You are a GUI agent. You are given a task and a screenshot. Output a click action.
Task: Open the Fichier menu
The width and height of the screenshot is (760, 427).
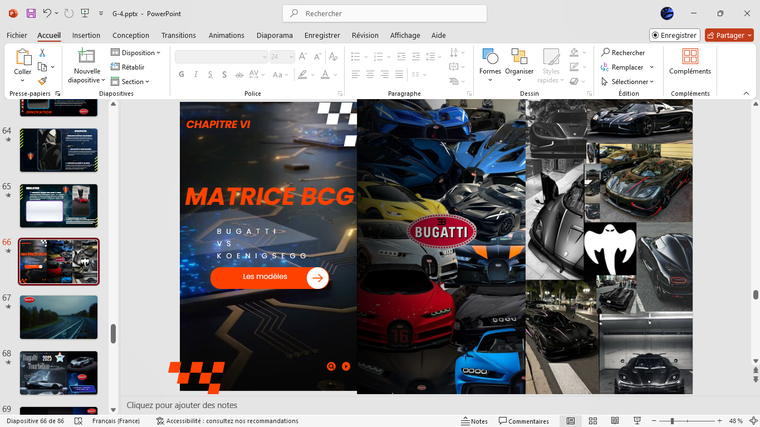16,35
